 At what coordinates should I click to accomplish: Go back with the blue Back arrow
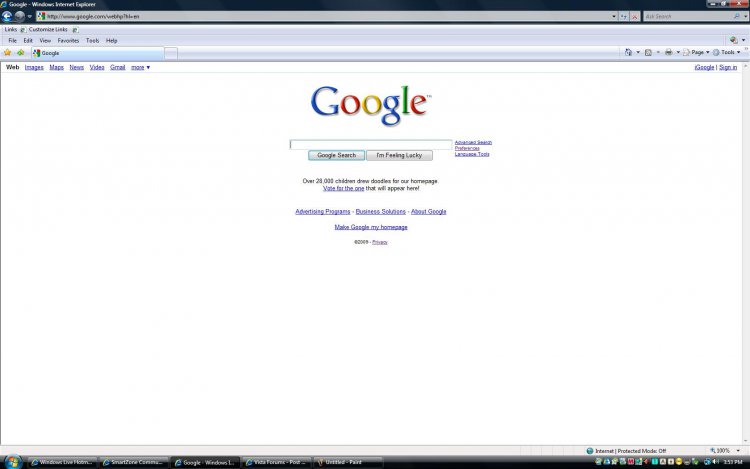(7, 16)
